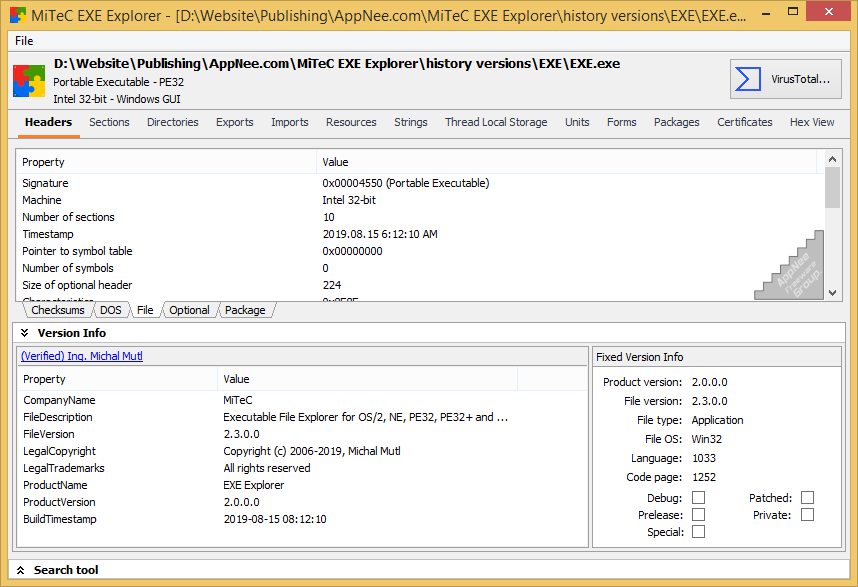
Task: Click the File OS value Win32
Action: [x=706, y=439]
